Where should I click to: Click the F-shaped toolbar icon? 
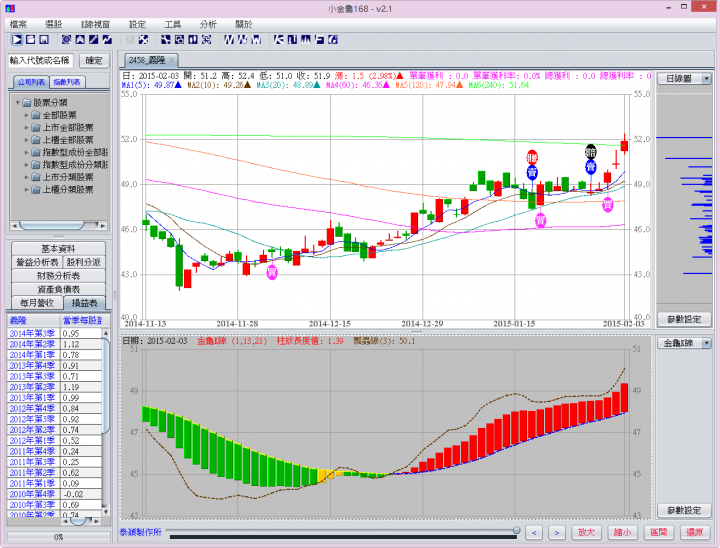coord(320,40)
